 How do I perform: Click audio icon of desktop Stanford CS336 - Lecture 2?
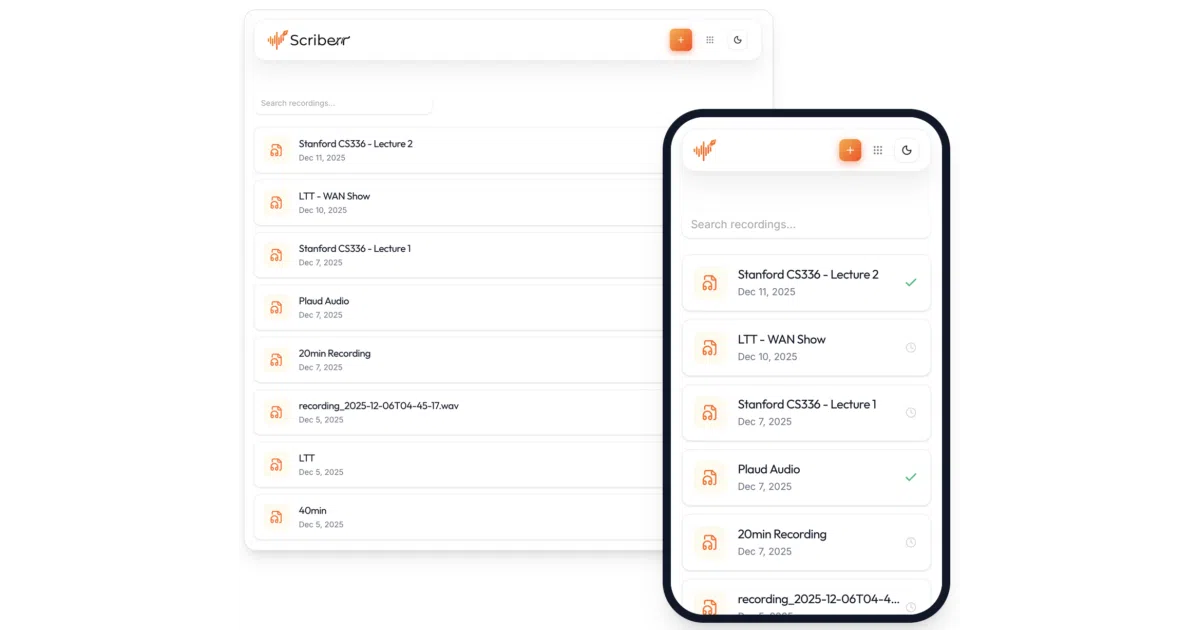tap(276, 150)
